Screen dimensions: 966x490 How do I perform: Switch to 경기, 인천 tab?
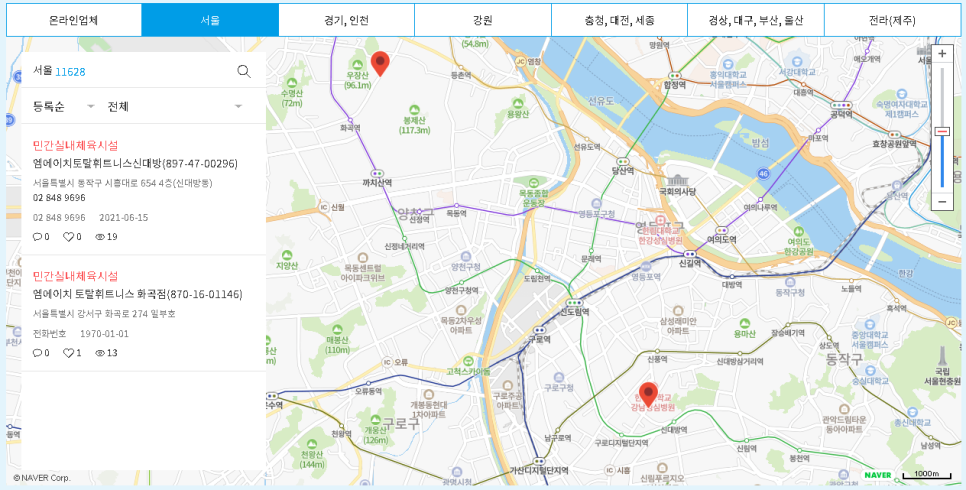coord(346,20)
